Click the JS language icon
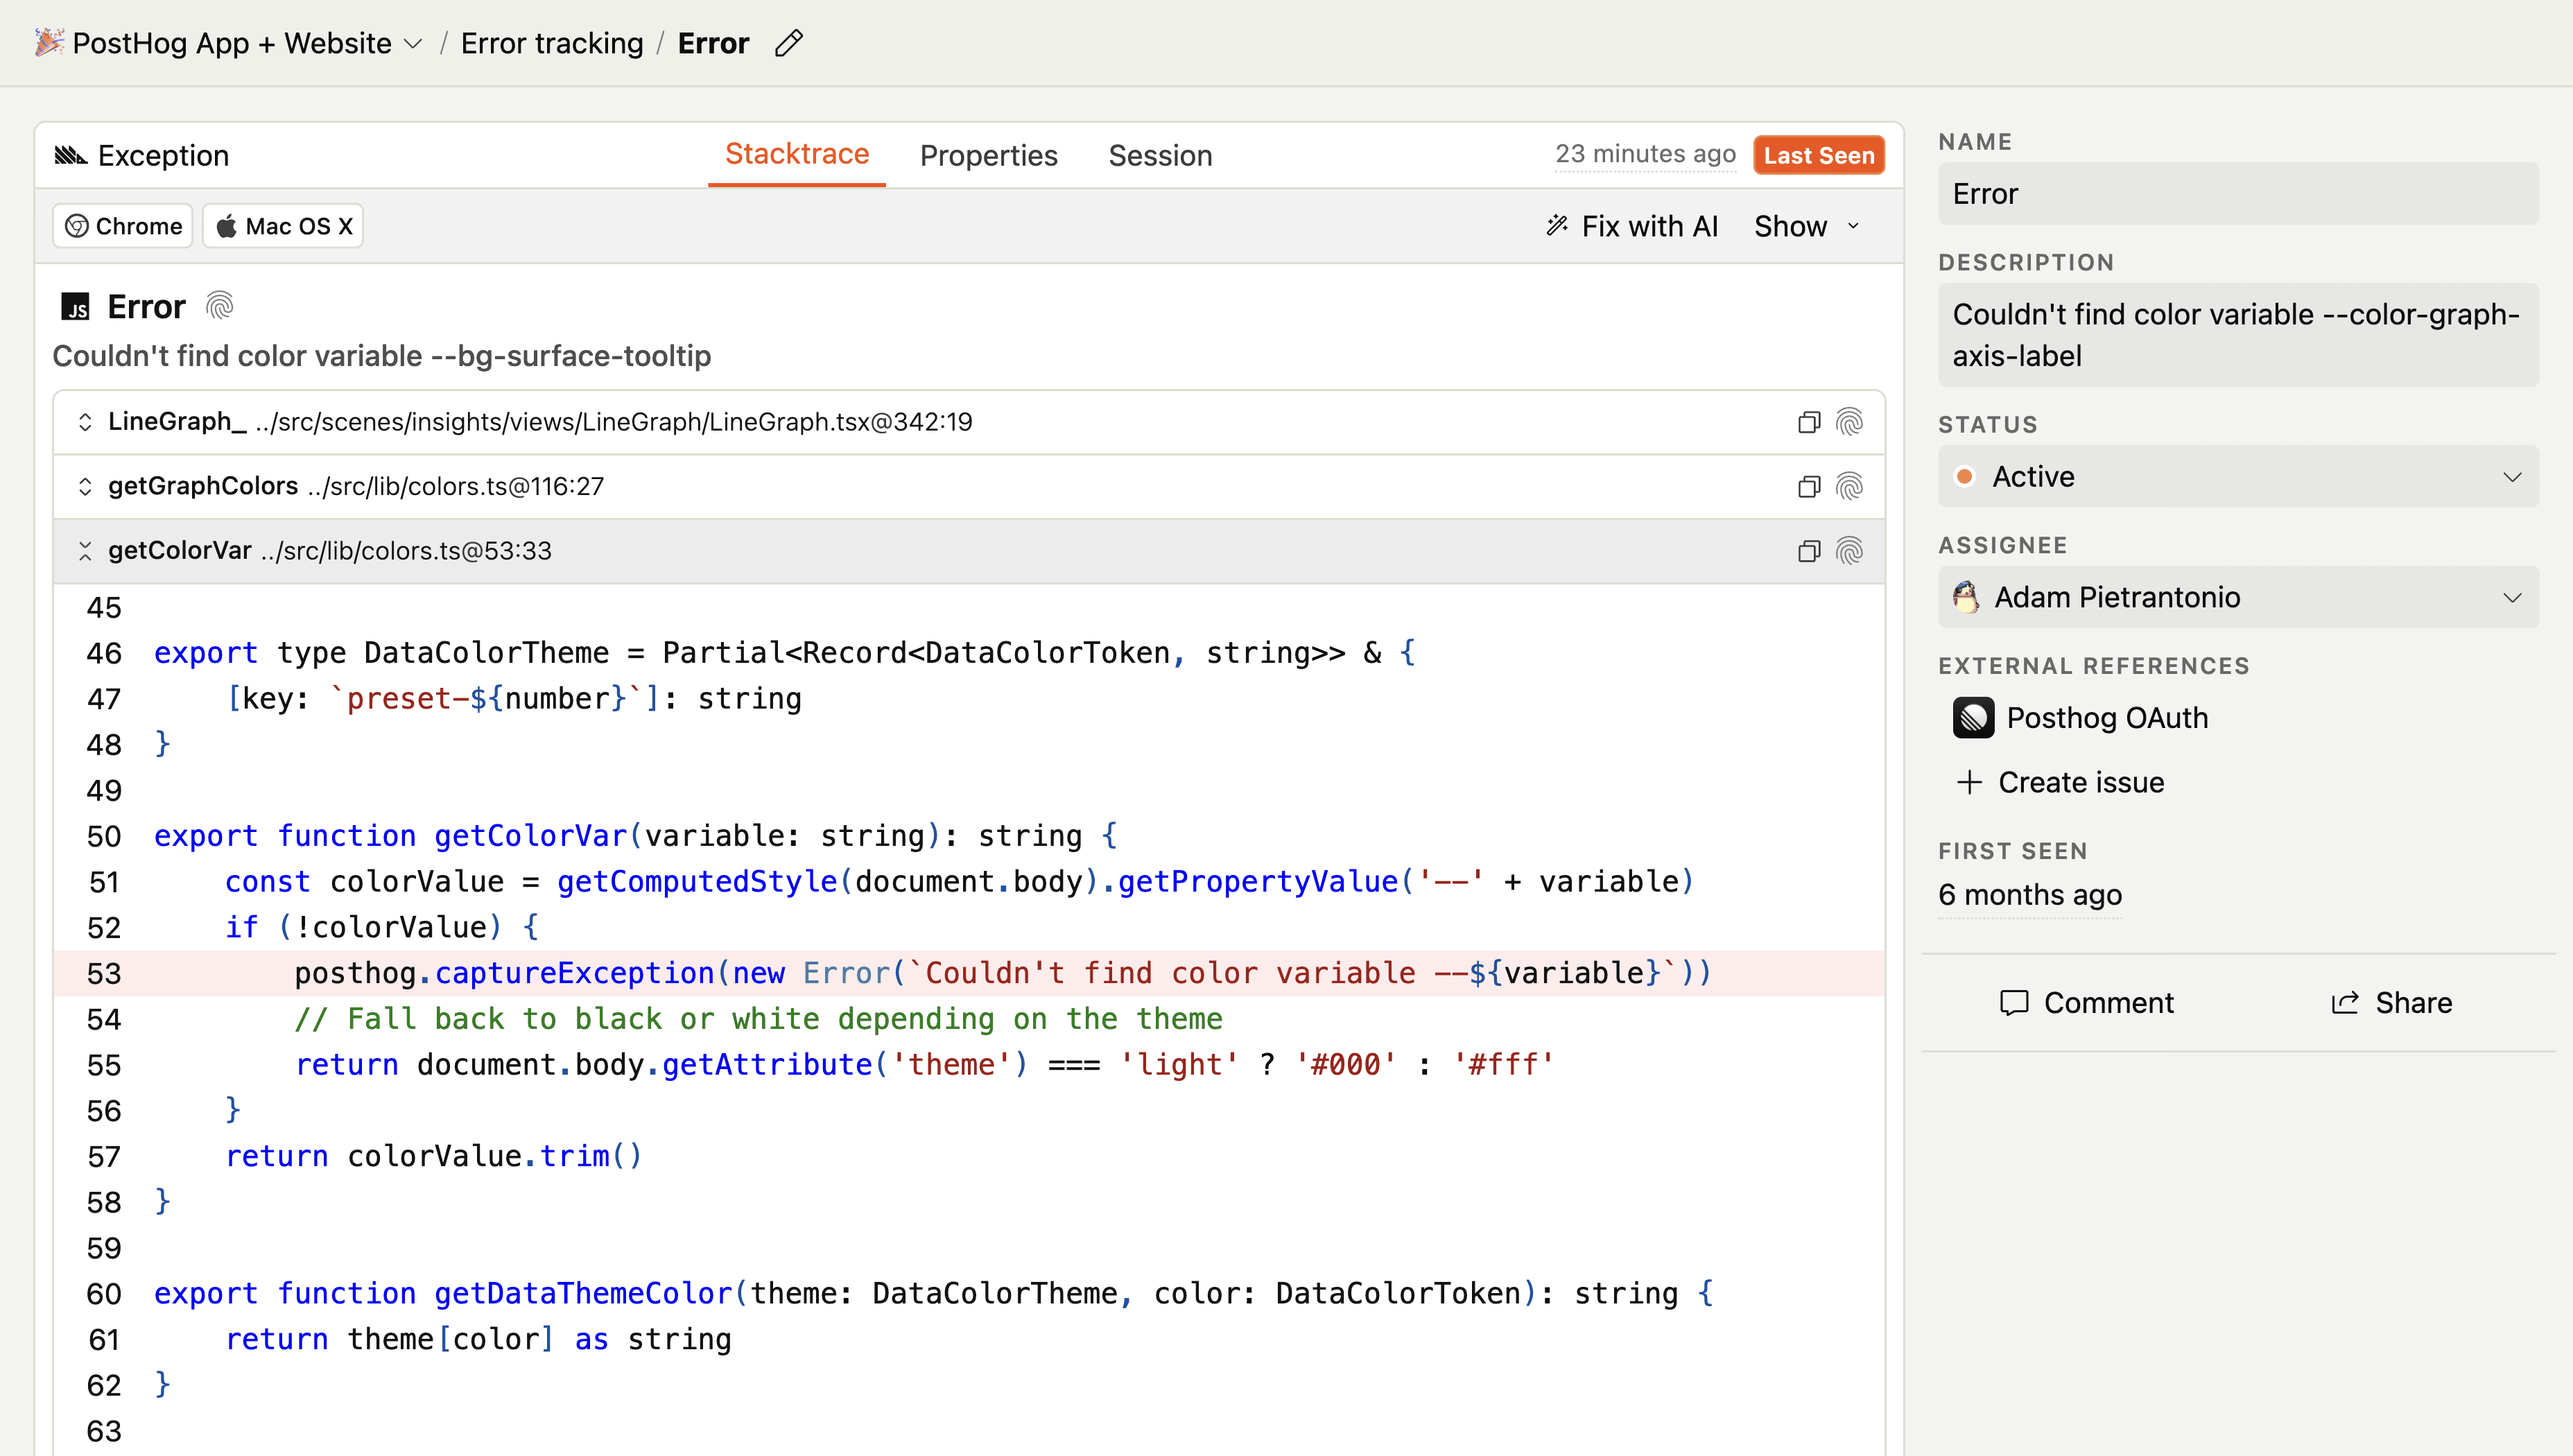This screenshot has height=1456, width=2573. [75, 306]
